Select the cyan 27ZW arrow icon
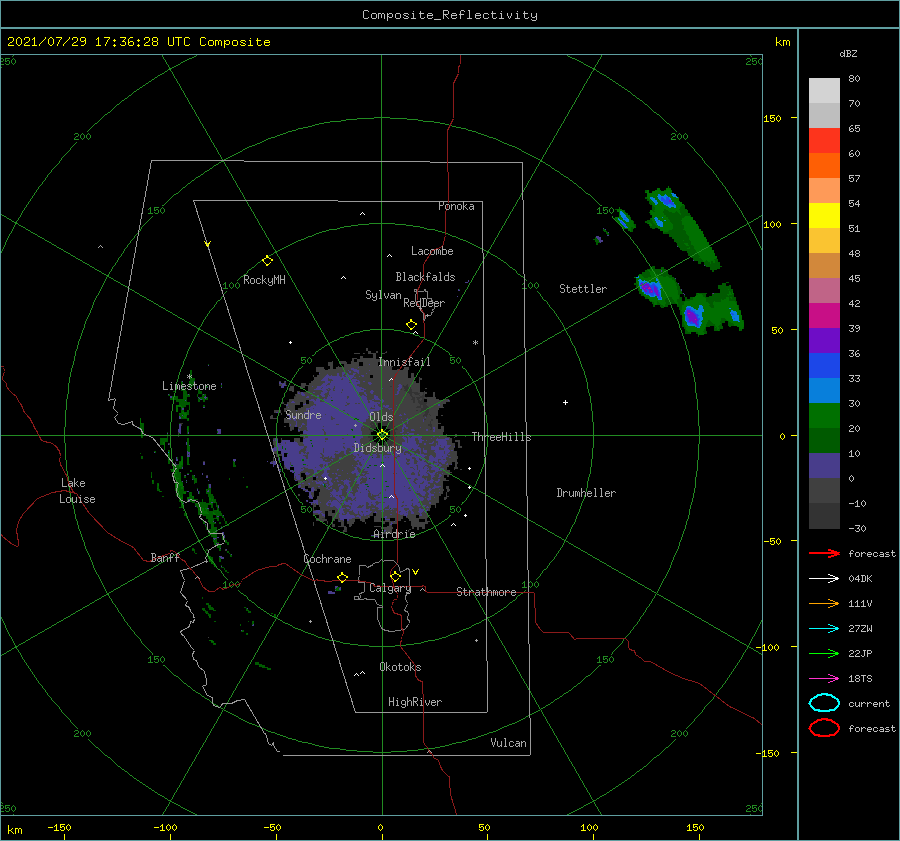The height and width of the screenshot is (841, 900). coord(824,629)
